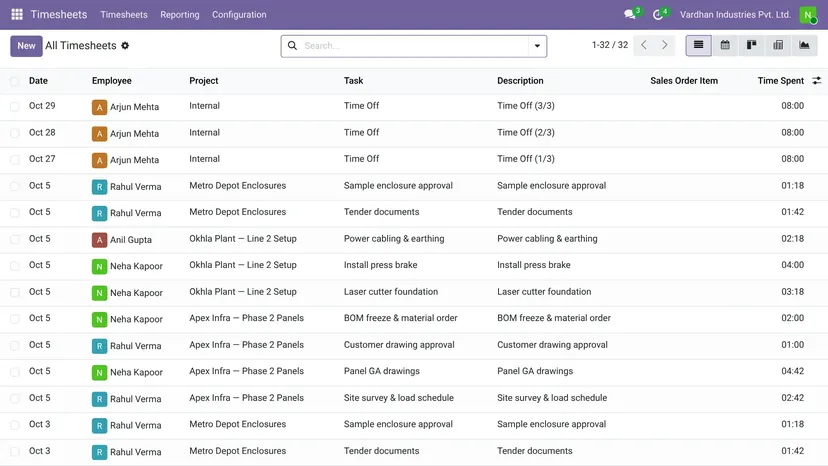Sort by the Task column header
Screen dimensions: 828x466
(353, 80)
